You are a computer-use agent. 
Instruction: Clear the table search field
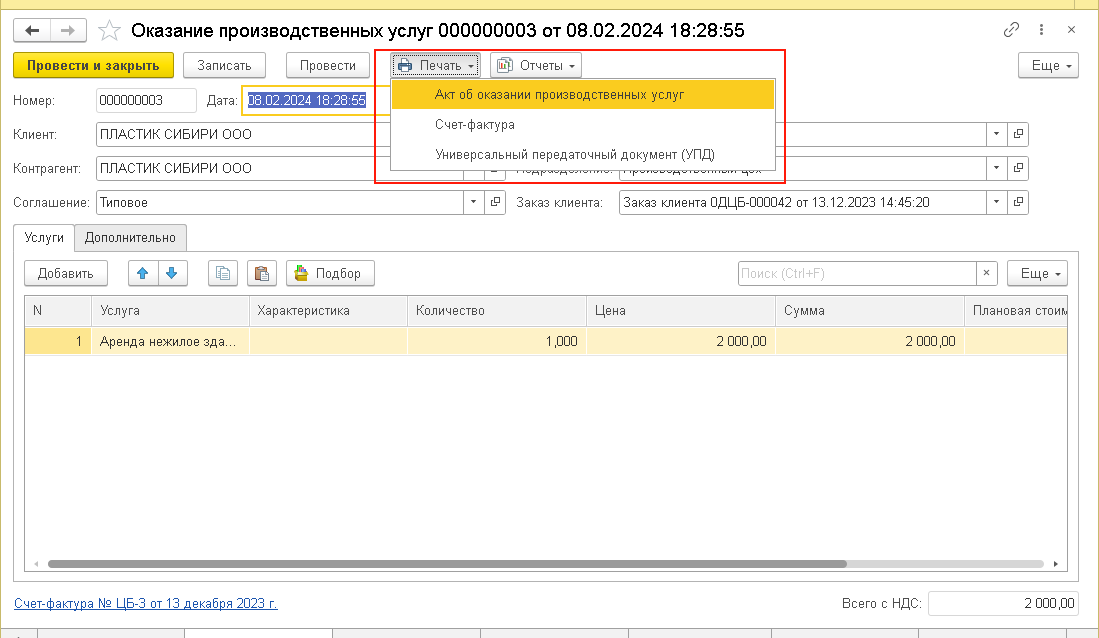coord(987,273)
